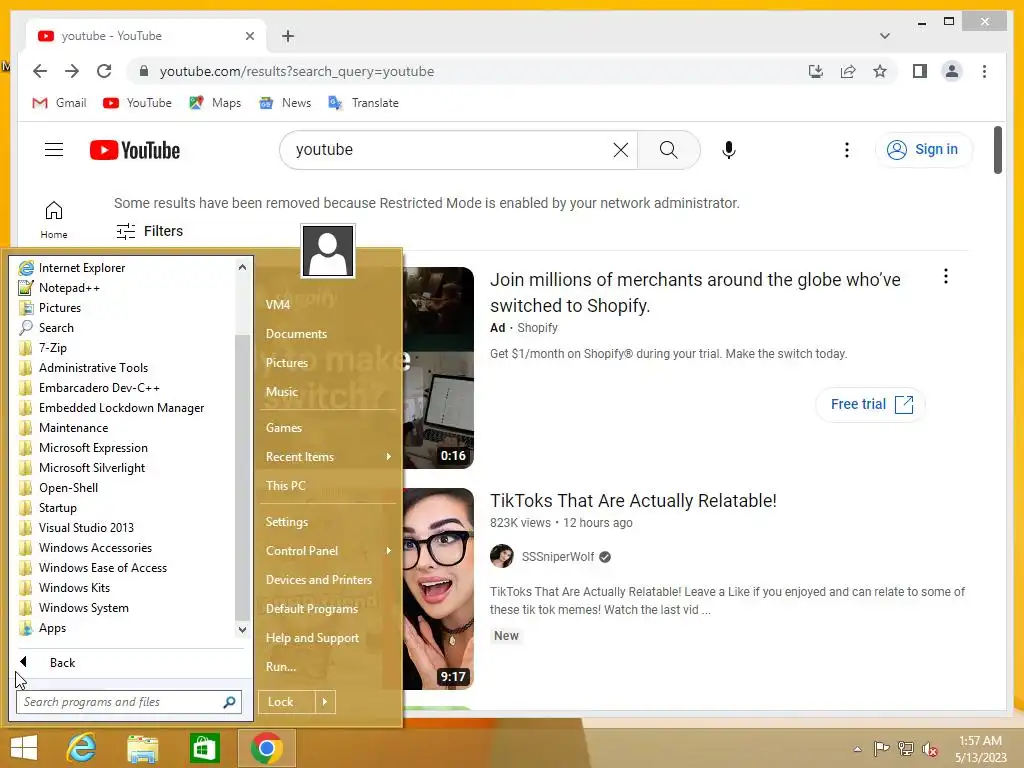Expand Recent Items submenu arrow
Image resolution: width=1024 pixels, height=768 pixels.
[x=389, y=456]
